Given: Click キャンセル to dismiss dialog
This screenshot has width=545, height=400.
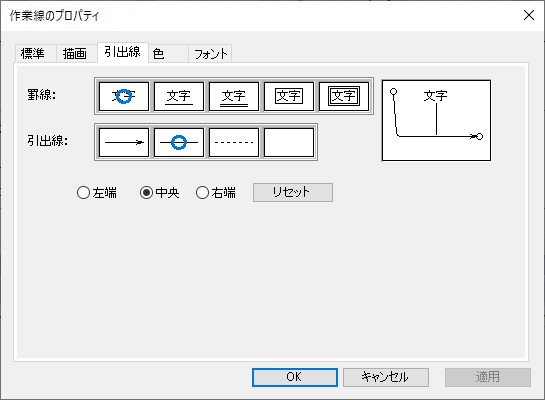Looking at the screenshot, I should pos(386,377).
